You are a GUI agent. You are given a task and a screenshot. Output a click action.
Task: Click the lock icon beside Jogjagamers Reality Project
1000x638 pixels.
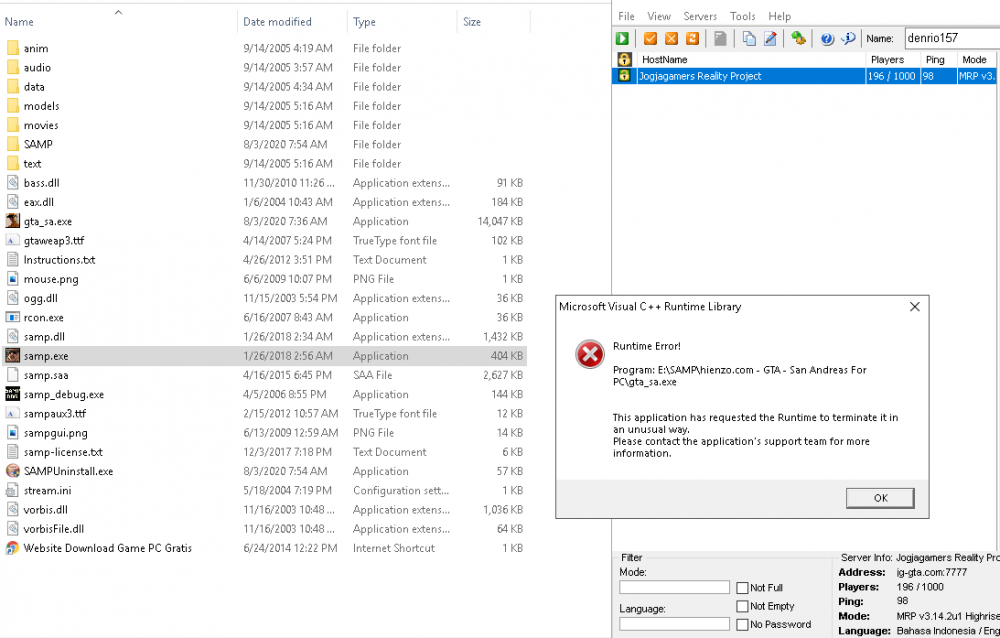(x=624, y=76)
